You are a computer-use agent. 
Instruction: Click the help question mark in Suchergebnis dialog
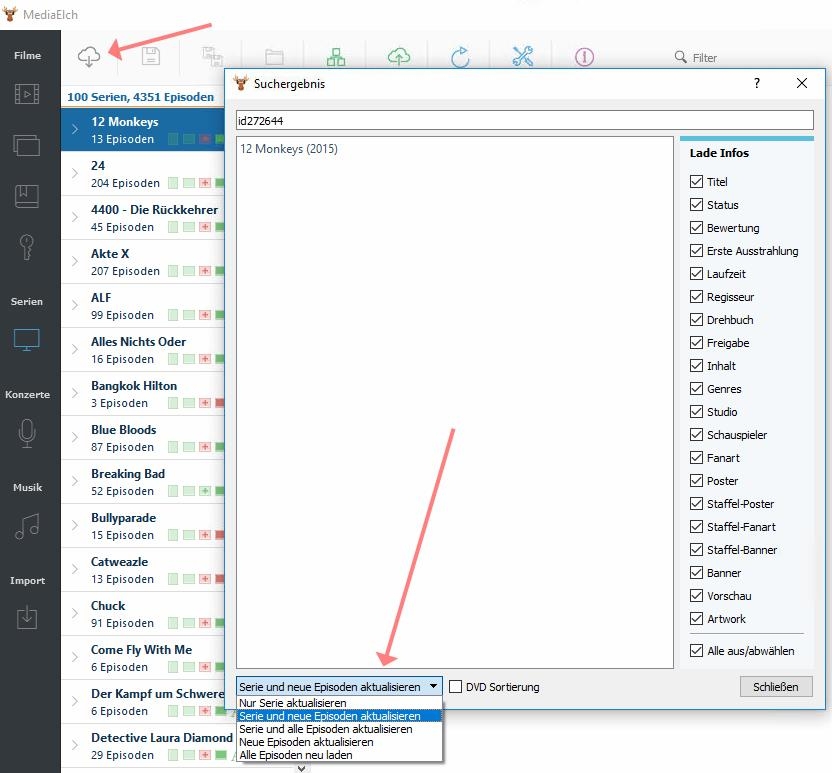(757, 83)
